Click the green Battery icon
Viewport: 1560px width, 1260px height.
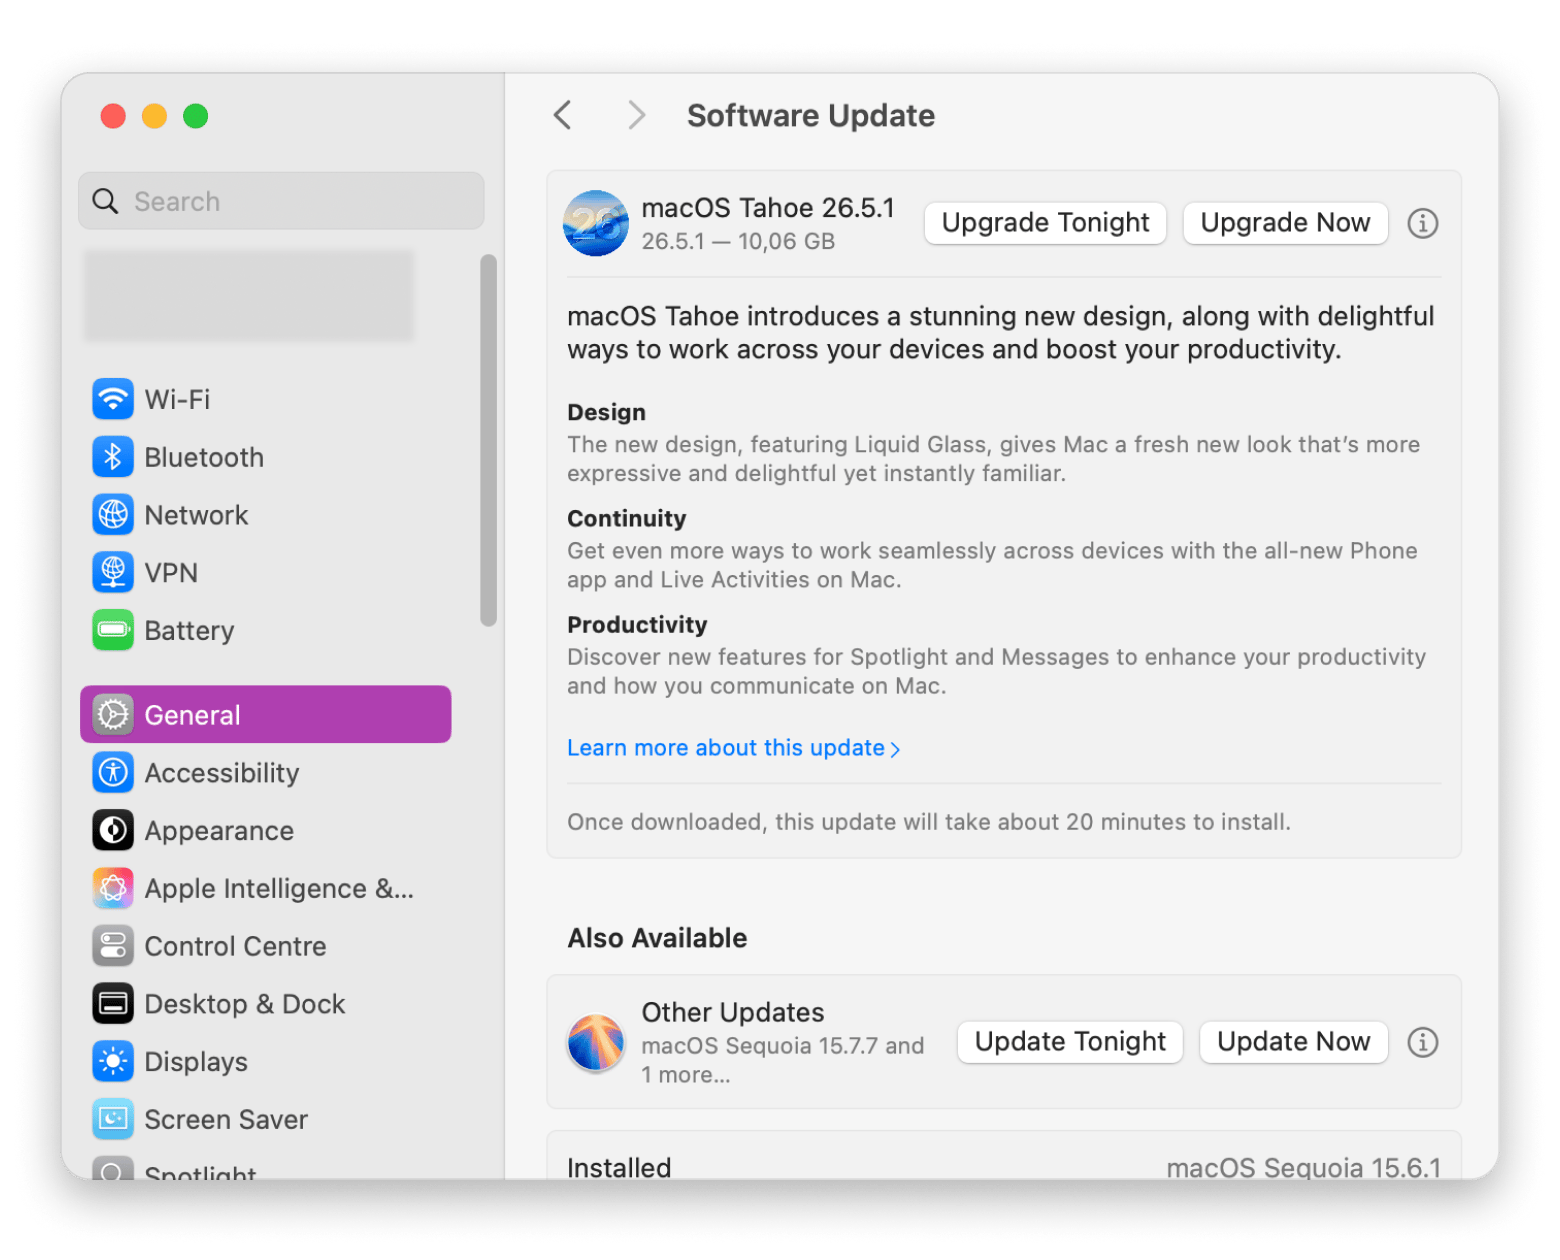click(x=113, y=630)
